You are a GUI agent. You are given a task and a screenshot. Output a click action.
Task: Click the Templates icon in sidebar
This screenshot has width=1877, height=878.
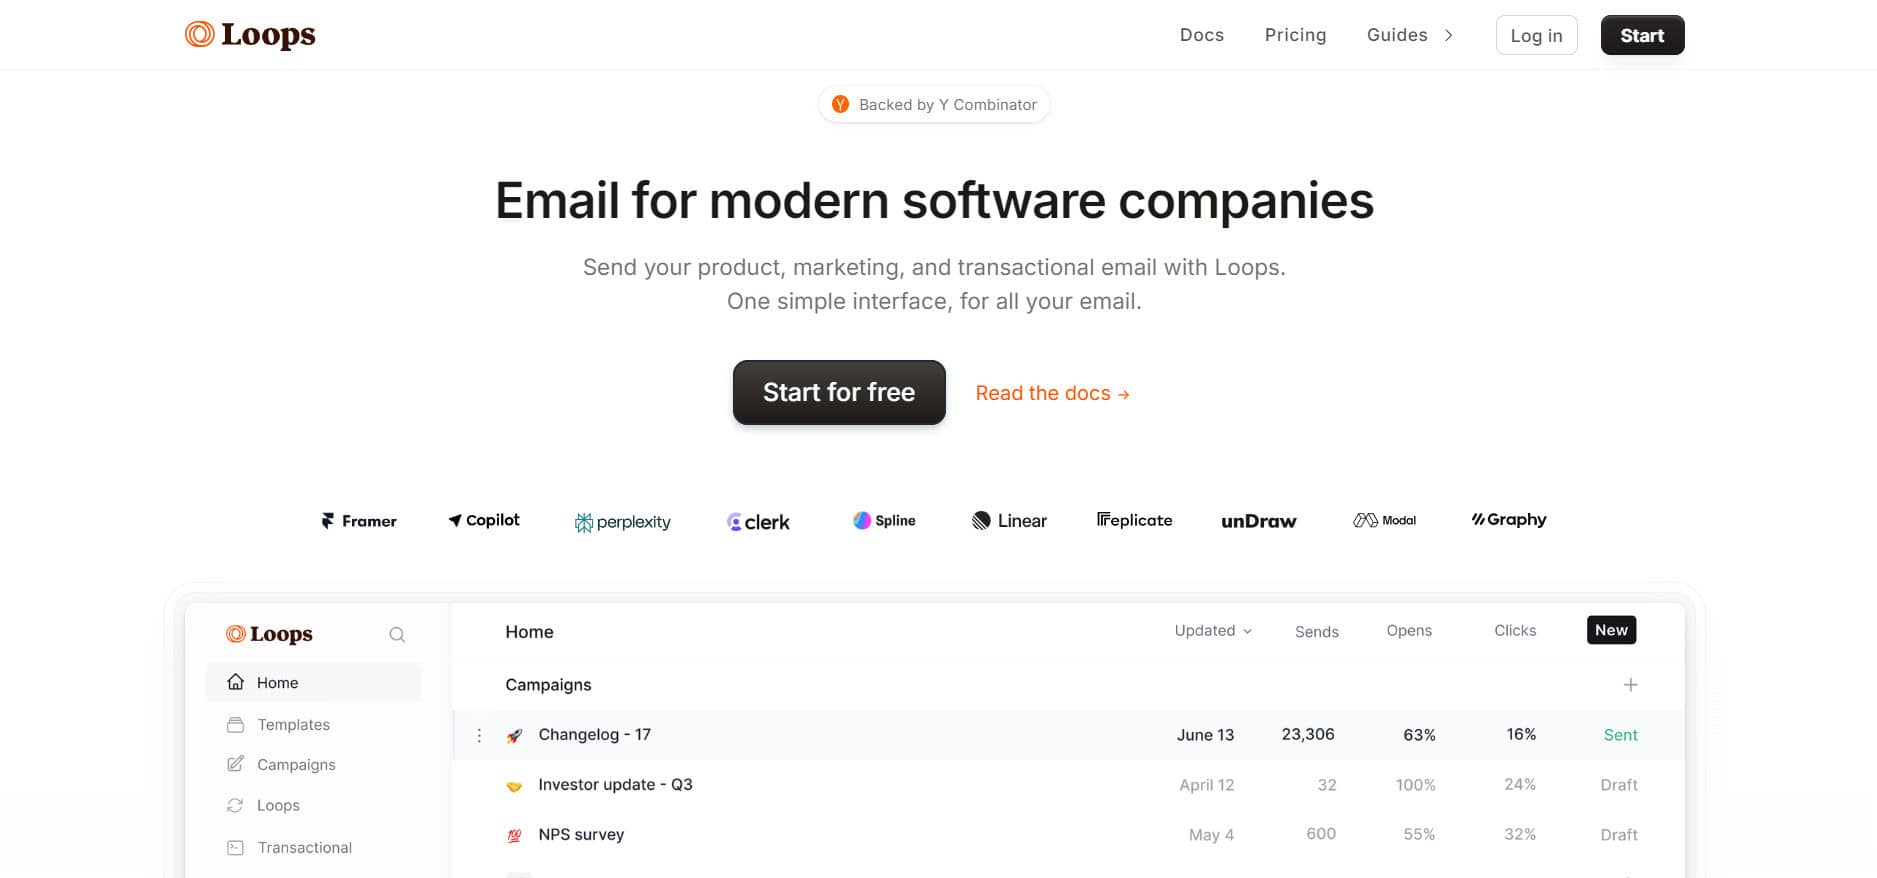click(x=235, y=725)
